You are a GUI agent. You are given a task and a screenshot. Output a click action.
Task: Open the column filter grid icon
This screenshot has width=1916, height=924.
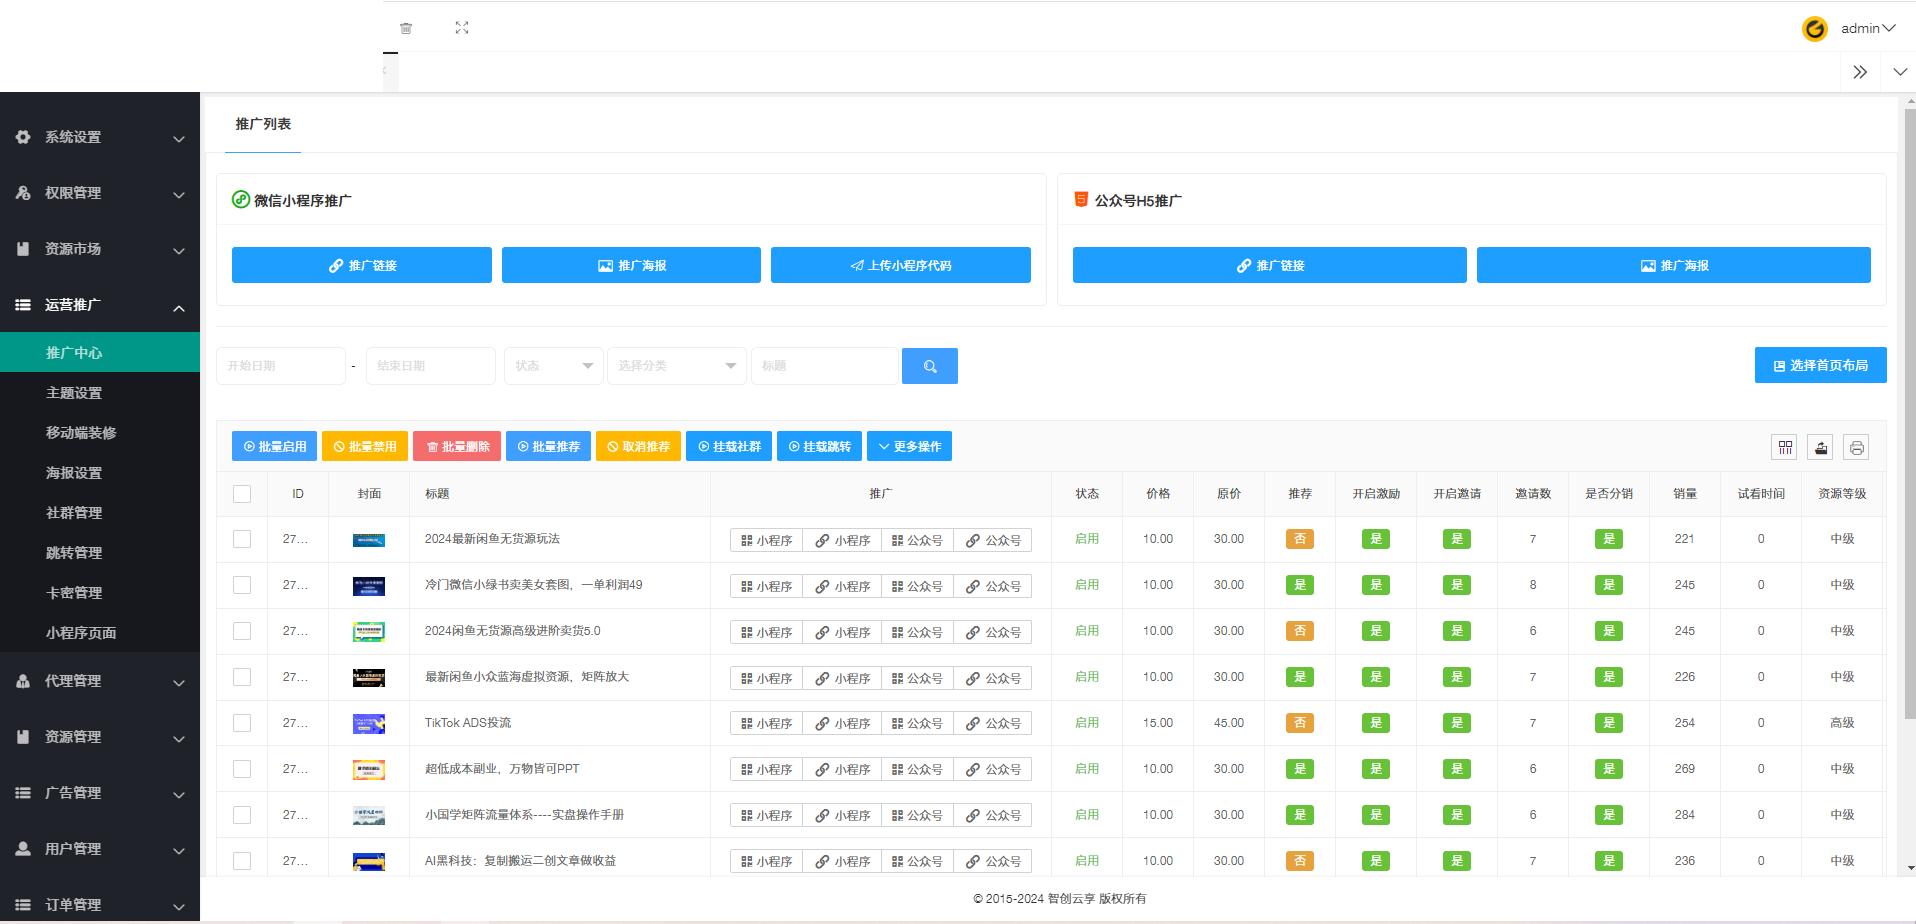point(1785,447)
